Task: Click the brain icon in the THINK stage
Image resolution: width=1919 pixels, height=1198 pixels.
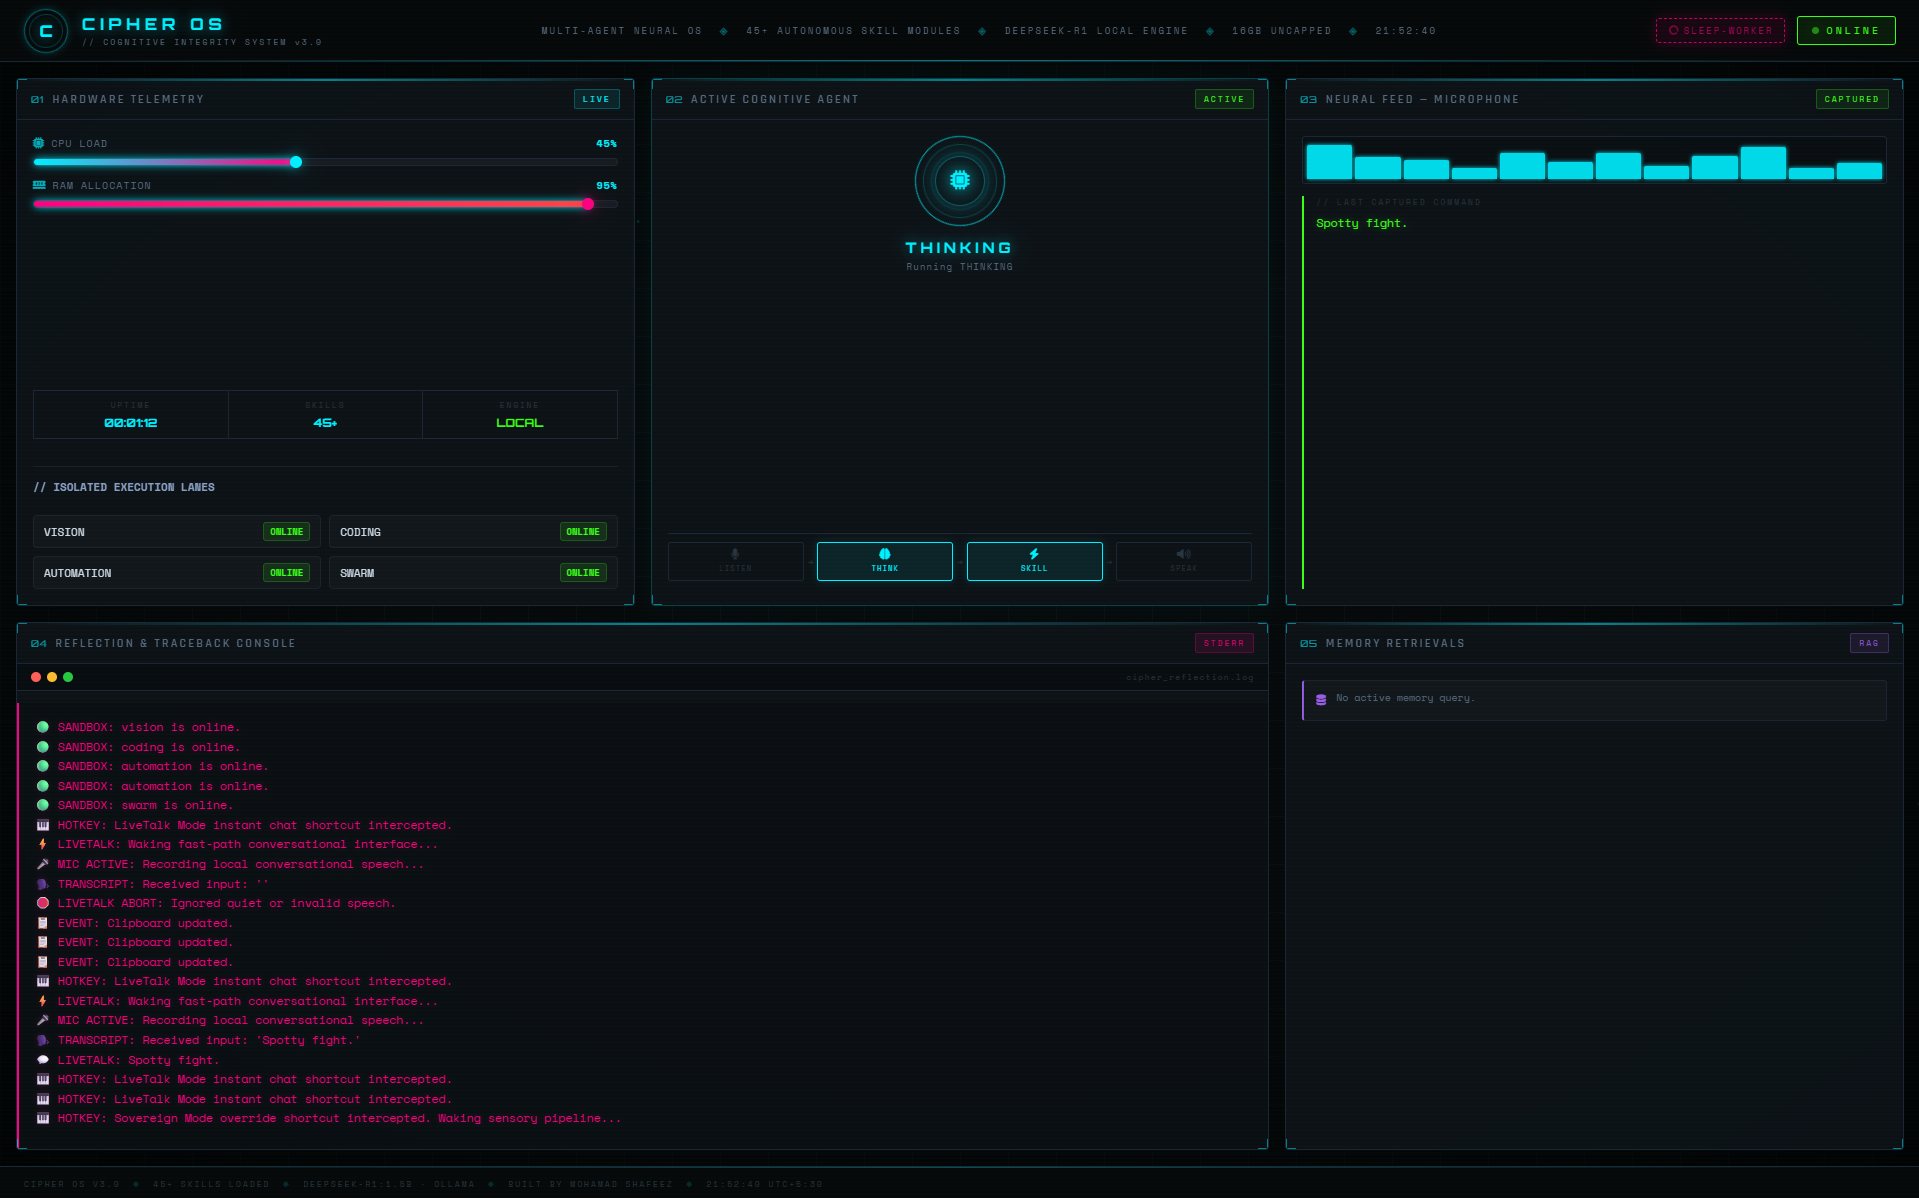Action: tap(884, 554)
